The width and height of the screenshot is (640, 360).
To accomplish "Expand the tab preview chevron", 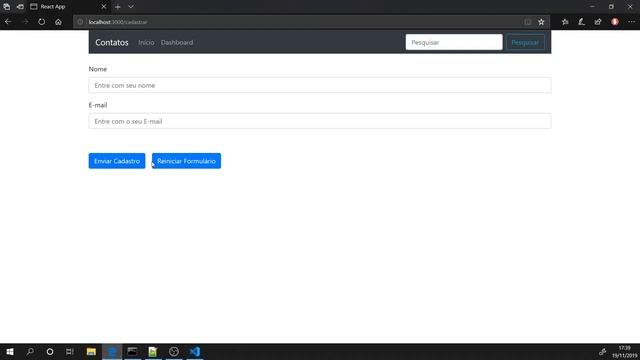I will tap(131, 7).
